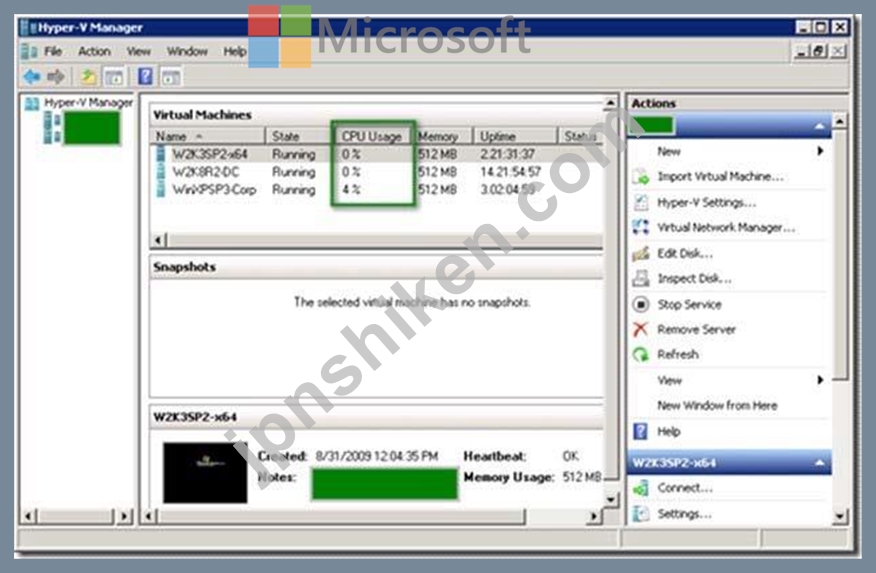Click right arrow of tree pane scrollbar
This screenshot has width=876, height=573.
point(126,517)
